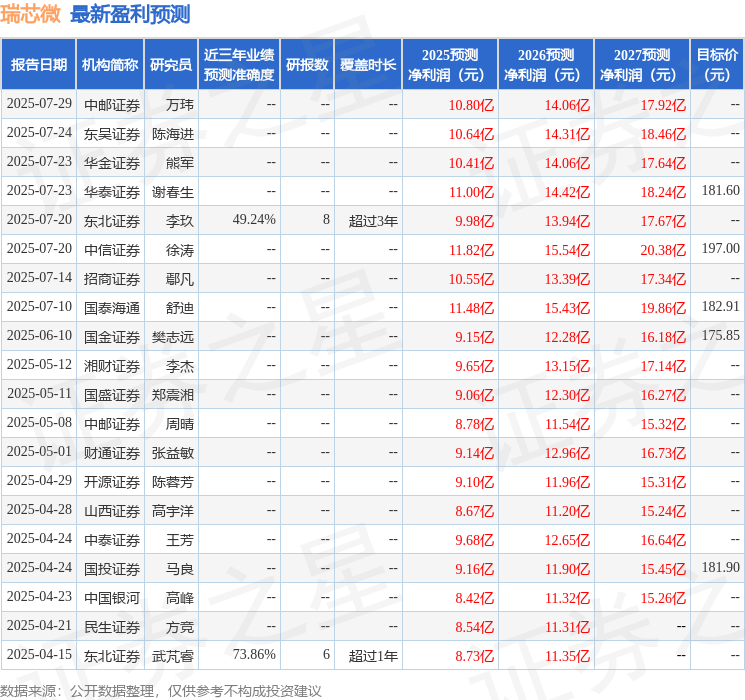Click researcher 武芃睿 cell
The height and width of the screenshot is (700, 745).
click(172, 656)
